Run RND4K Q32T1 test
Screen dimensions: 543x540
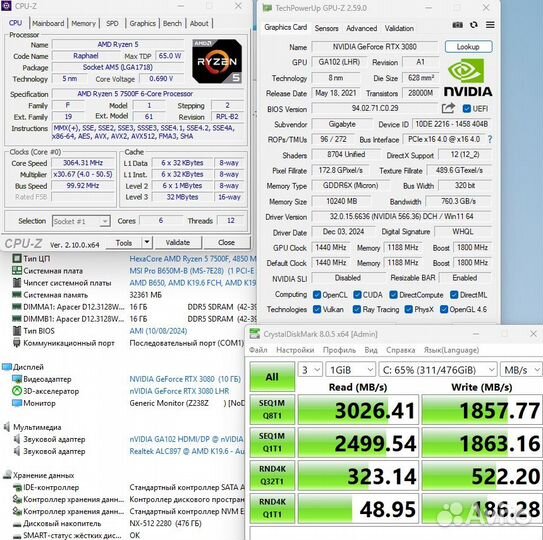[272, 475]
